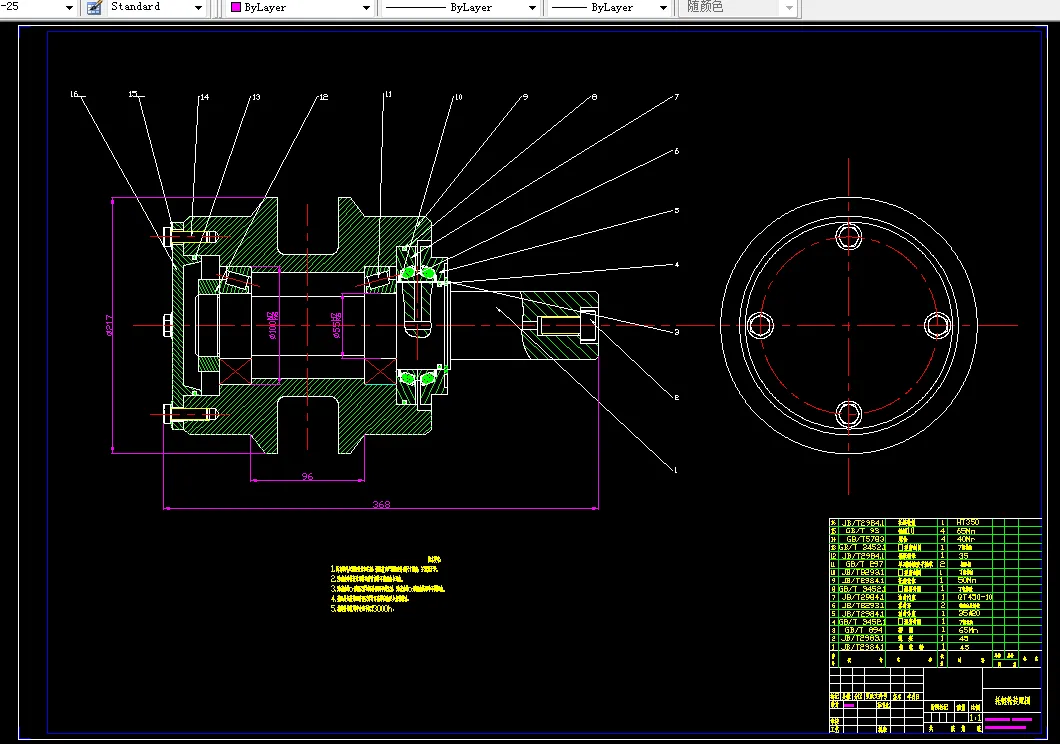Image resolution: width=1060 pixels, height=744 pixels.
Task: Open the Standard text style dropdown
Action: point(198,8)
